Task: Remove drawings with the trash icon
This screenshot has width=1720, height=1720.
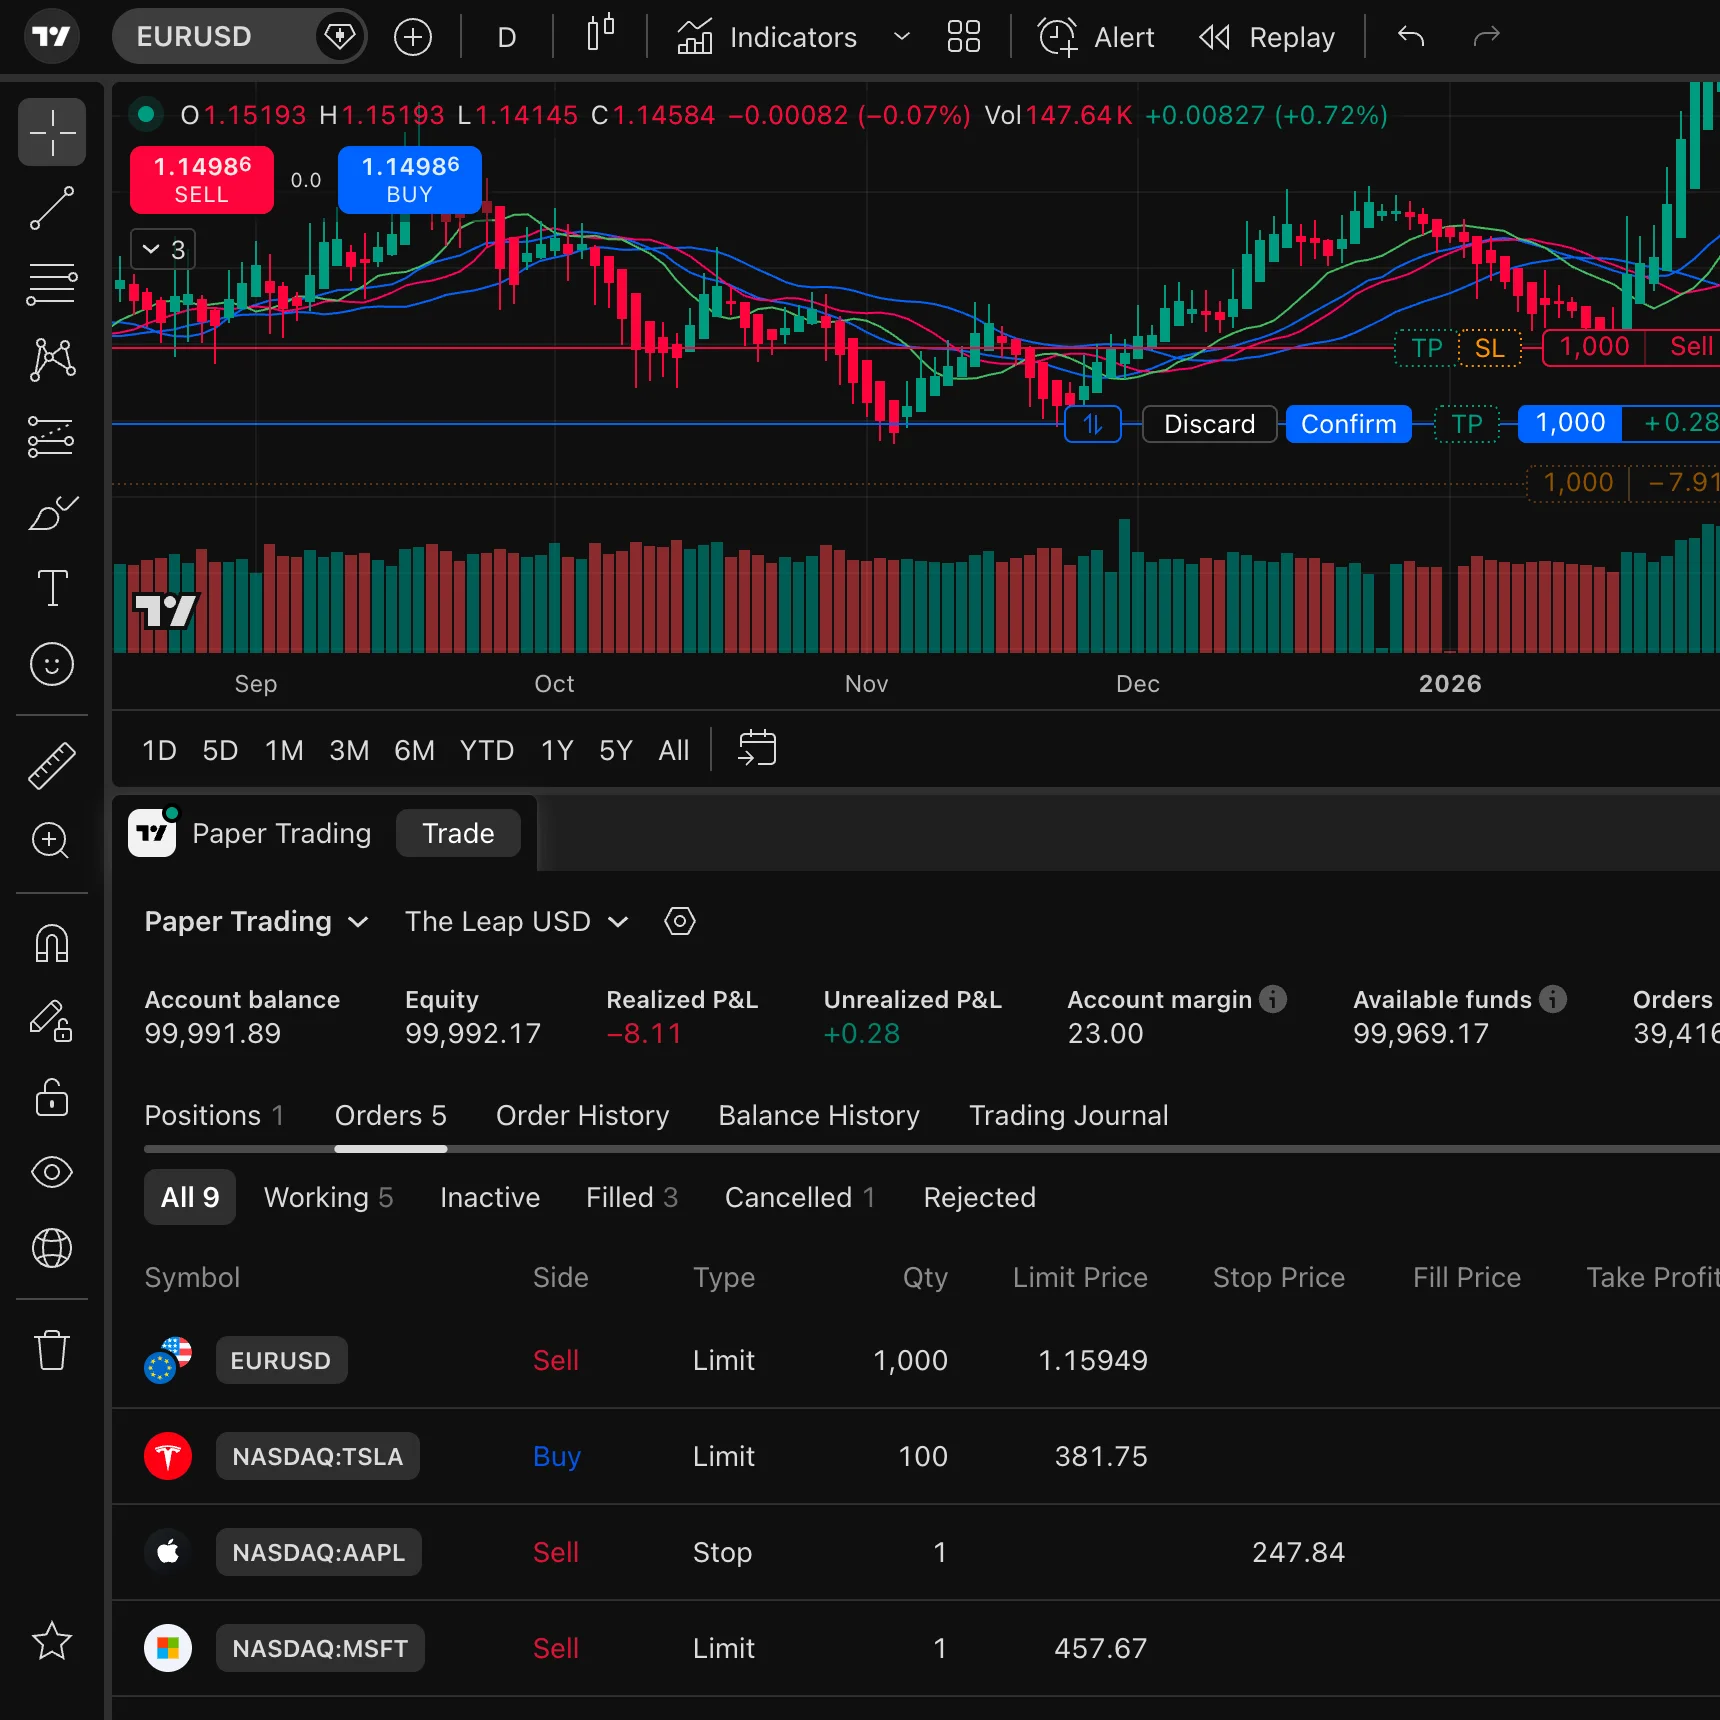Action: click(52, 1350)
